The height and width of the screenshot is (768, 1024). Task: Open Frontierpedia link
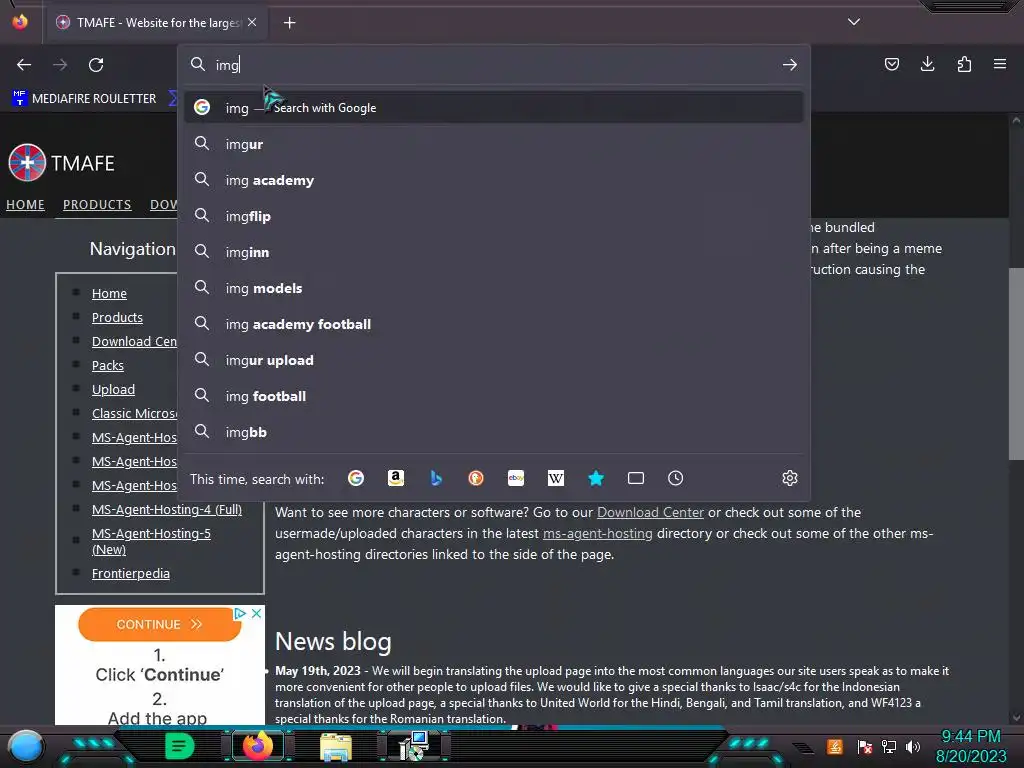(x=131, y=573)
